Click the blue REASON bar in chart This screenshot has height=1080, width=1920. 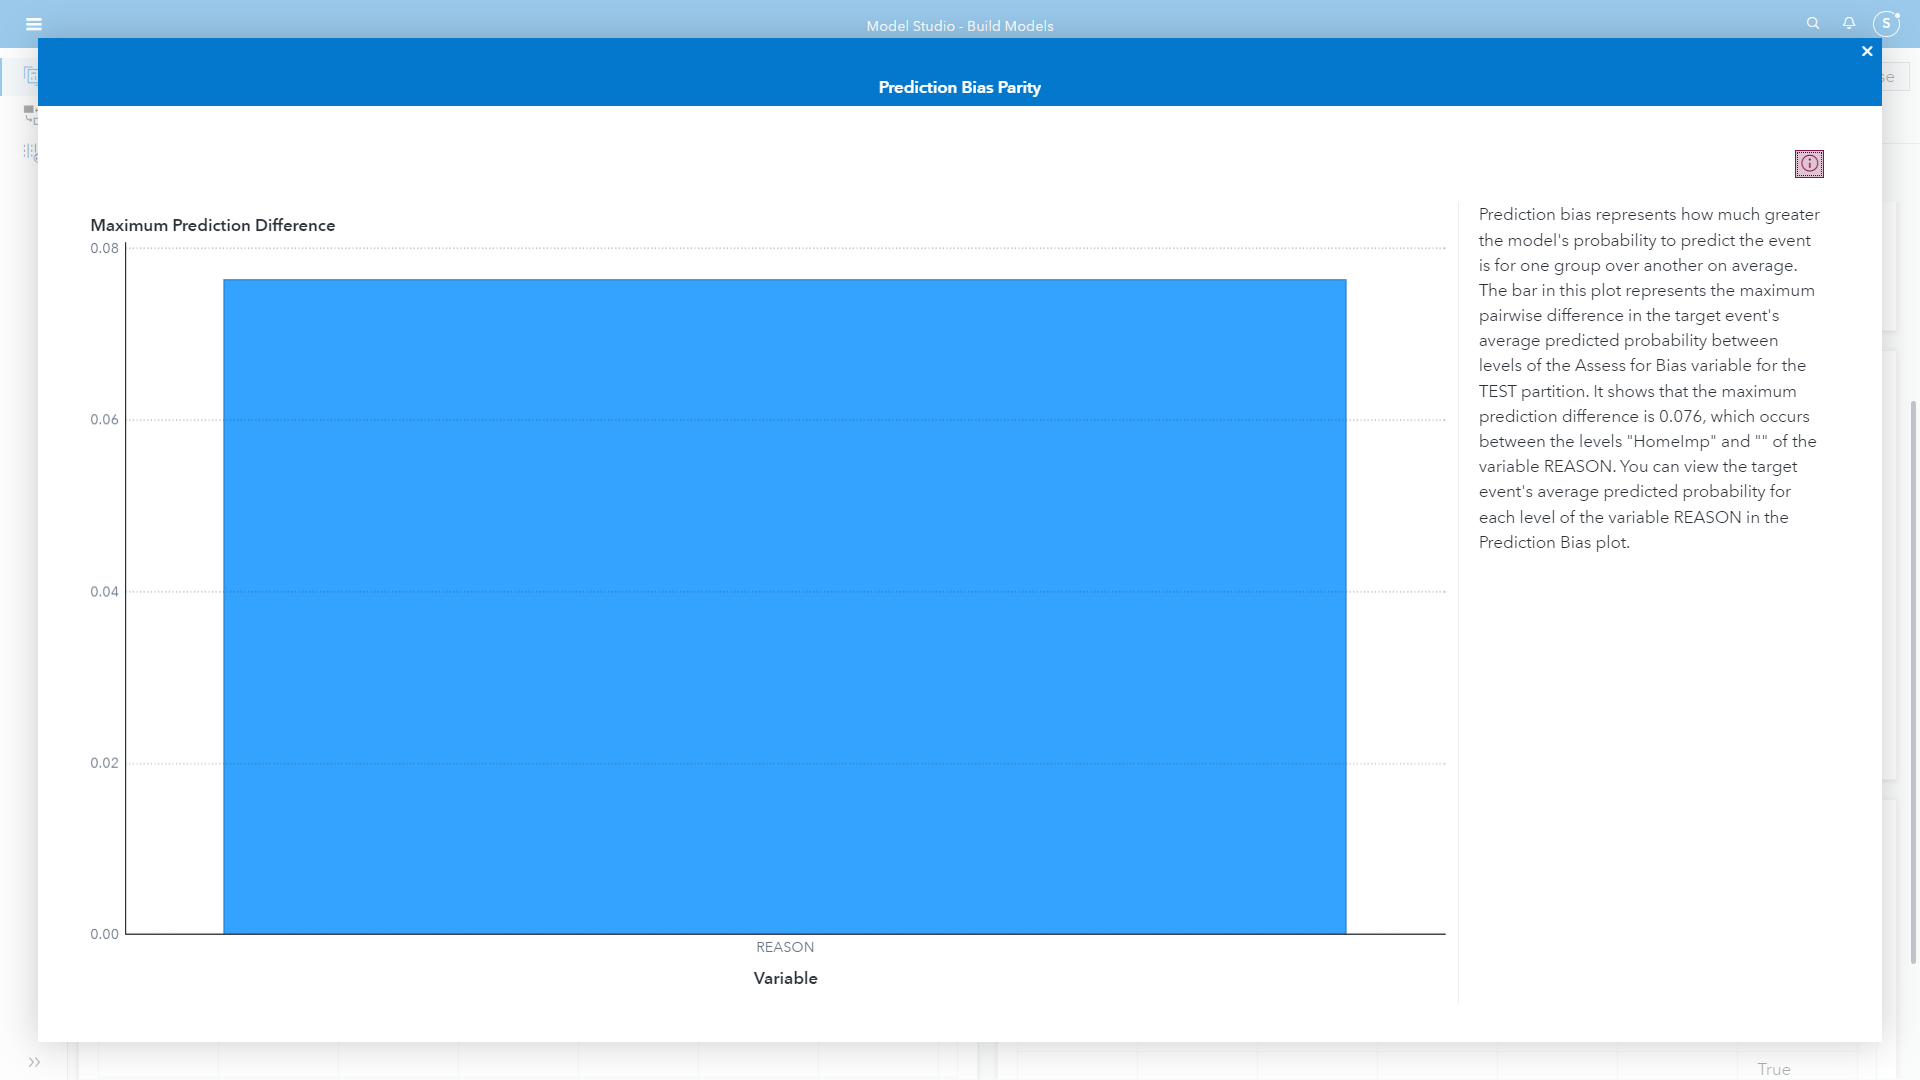(x=784, y=606)
